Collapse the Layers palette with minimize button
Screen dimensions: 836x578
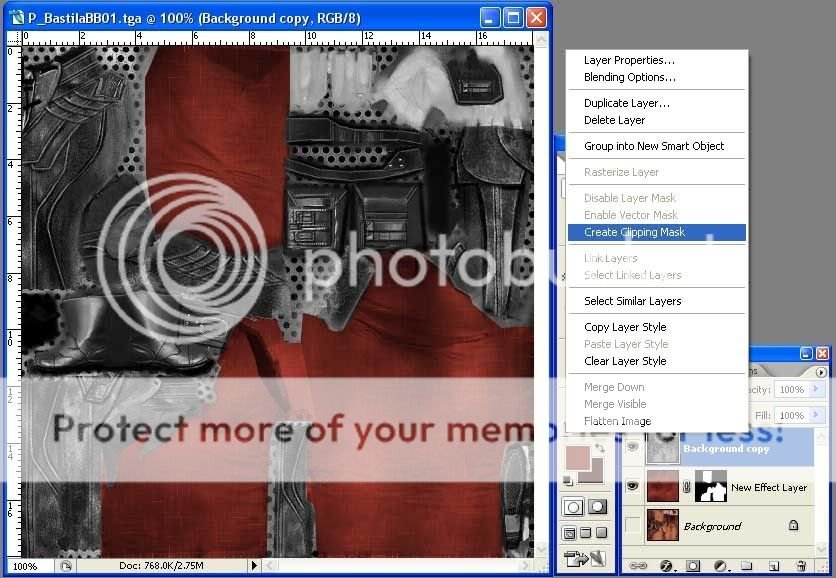(x=806, y=353)
